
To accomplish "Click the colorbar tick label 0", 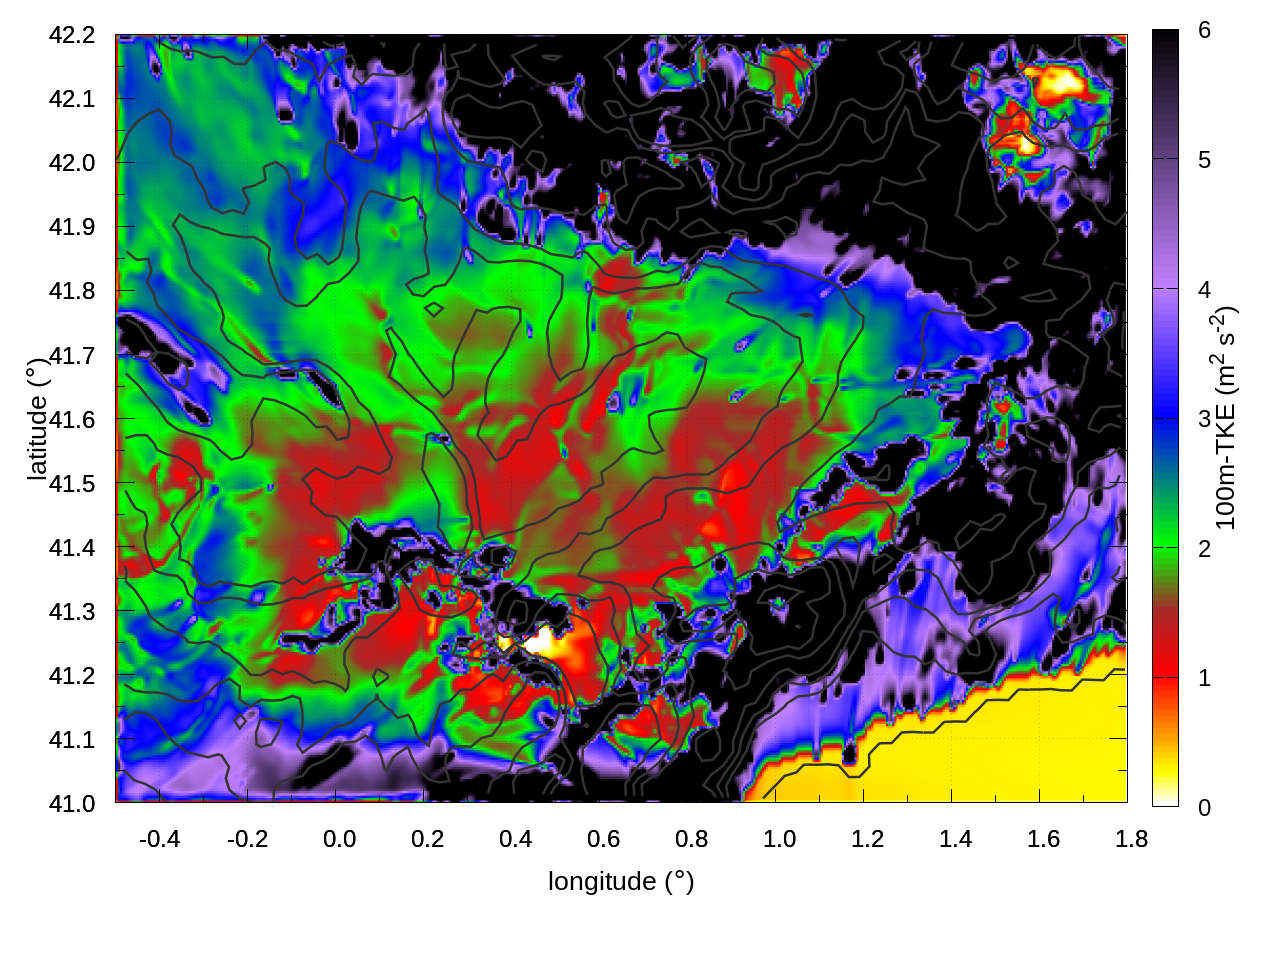I will tap(1204, 807).
